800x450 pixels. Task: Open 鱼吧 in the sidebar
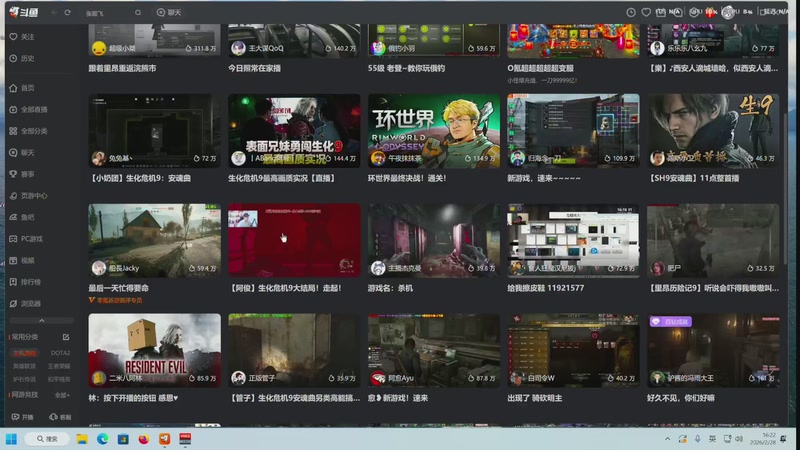(22, 217)
